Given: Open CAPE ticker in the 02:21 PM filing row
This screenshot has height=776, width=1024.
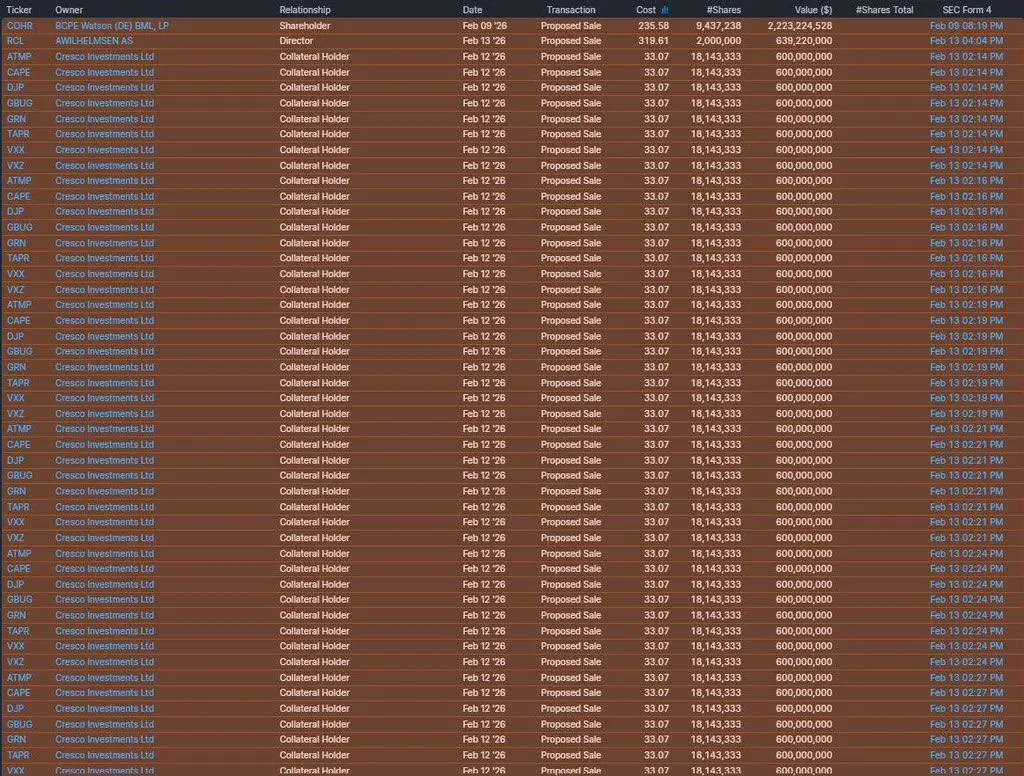Looking at the screenshot, I should pyautogui.click(x=18, y=445).
